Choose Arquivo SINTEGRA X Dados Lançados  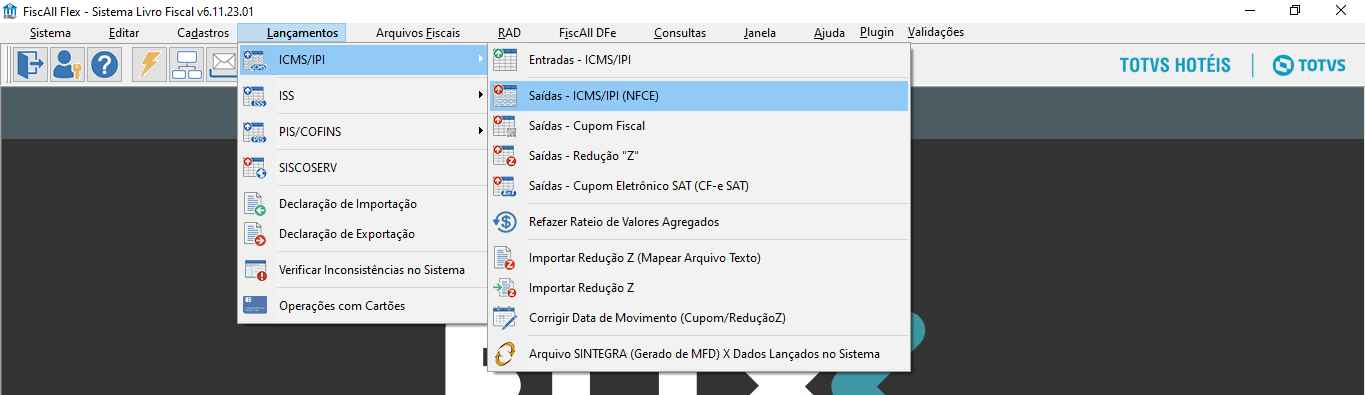tap(699, 354)
